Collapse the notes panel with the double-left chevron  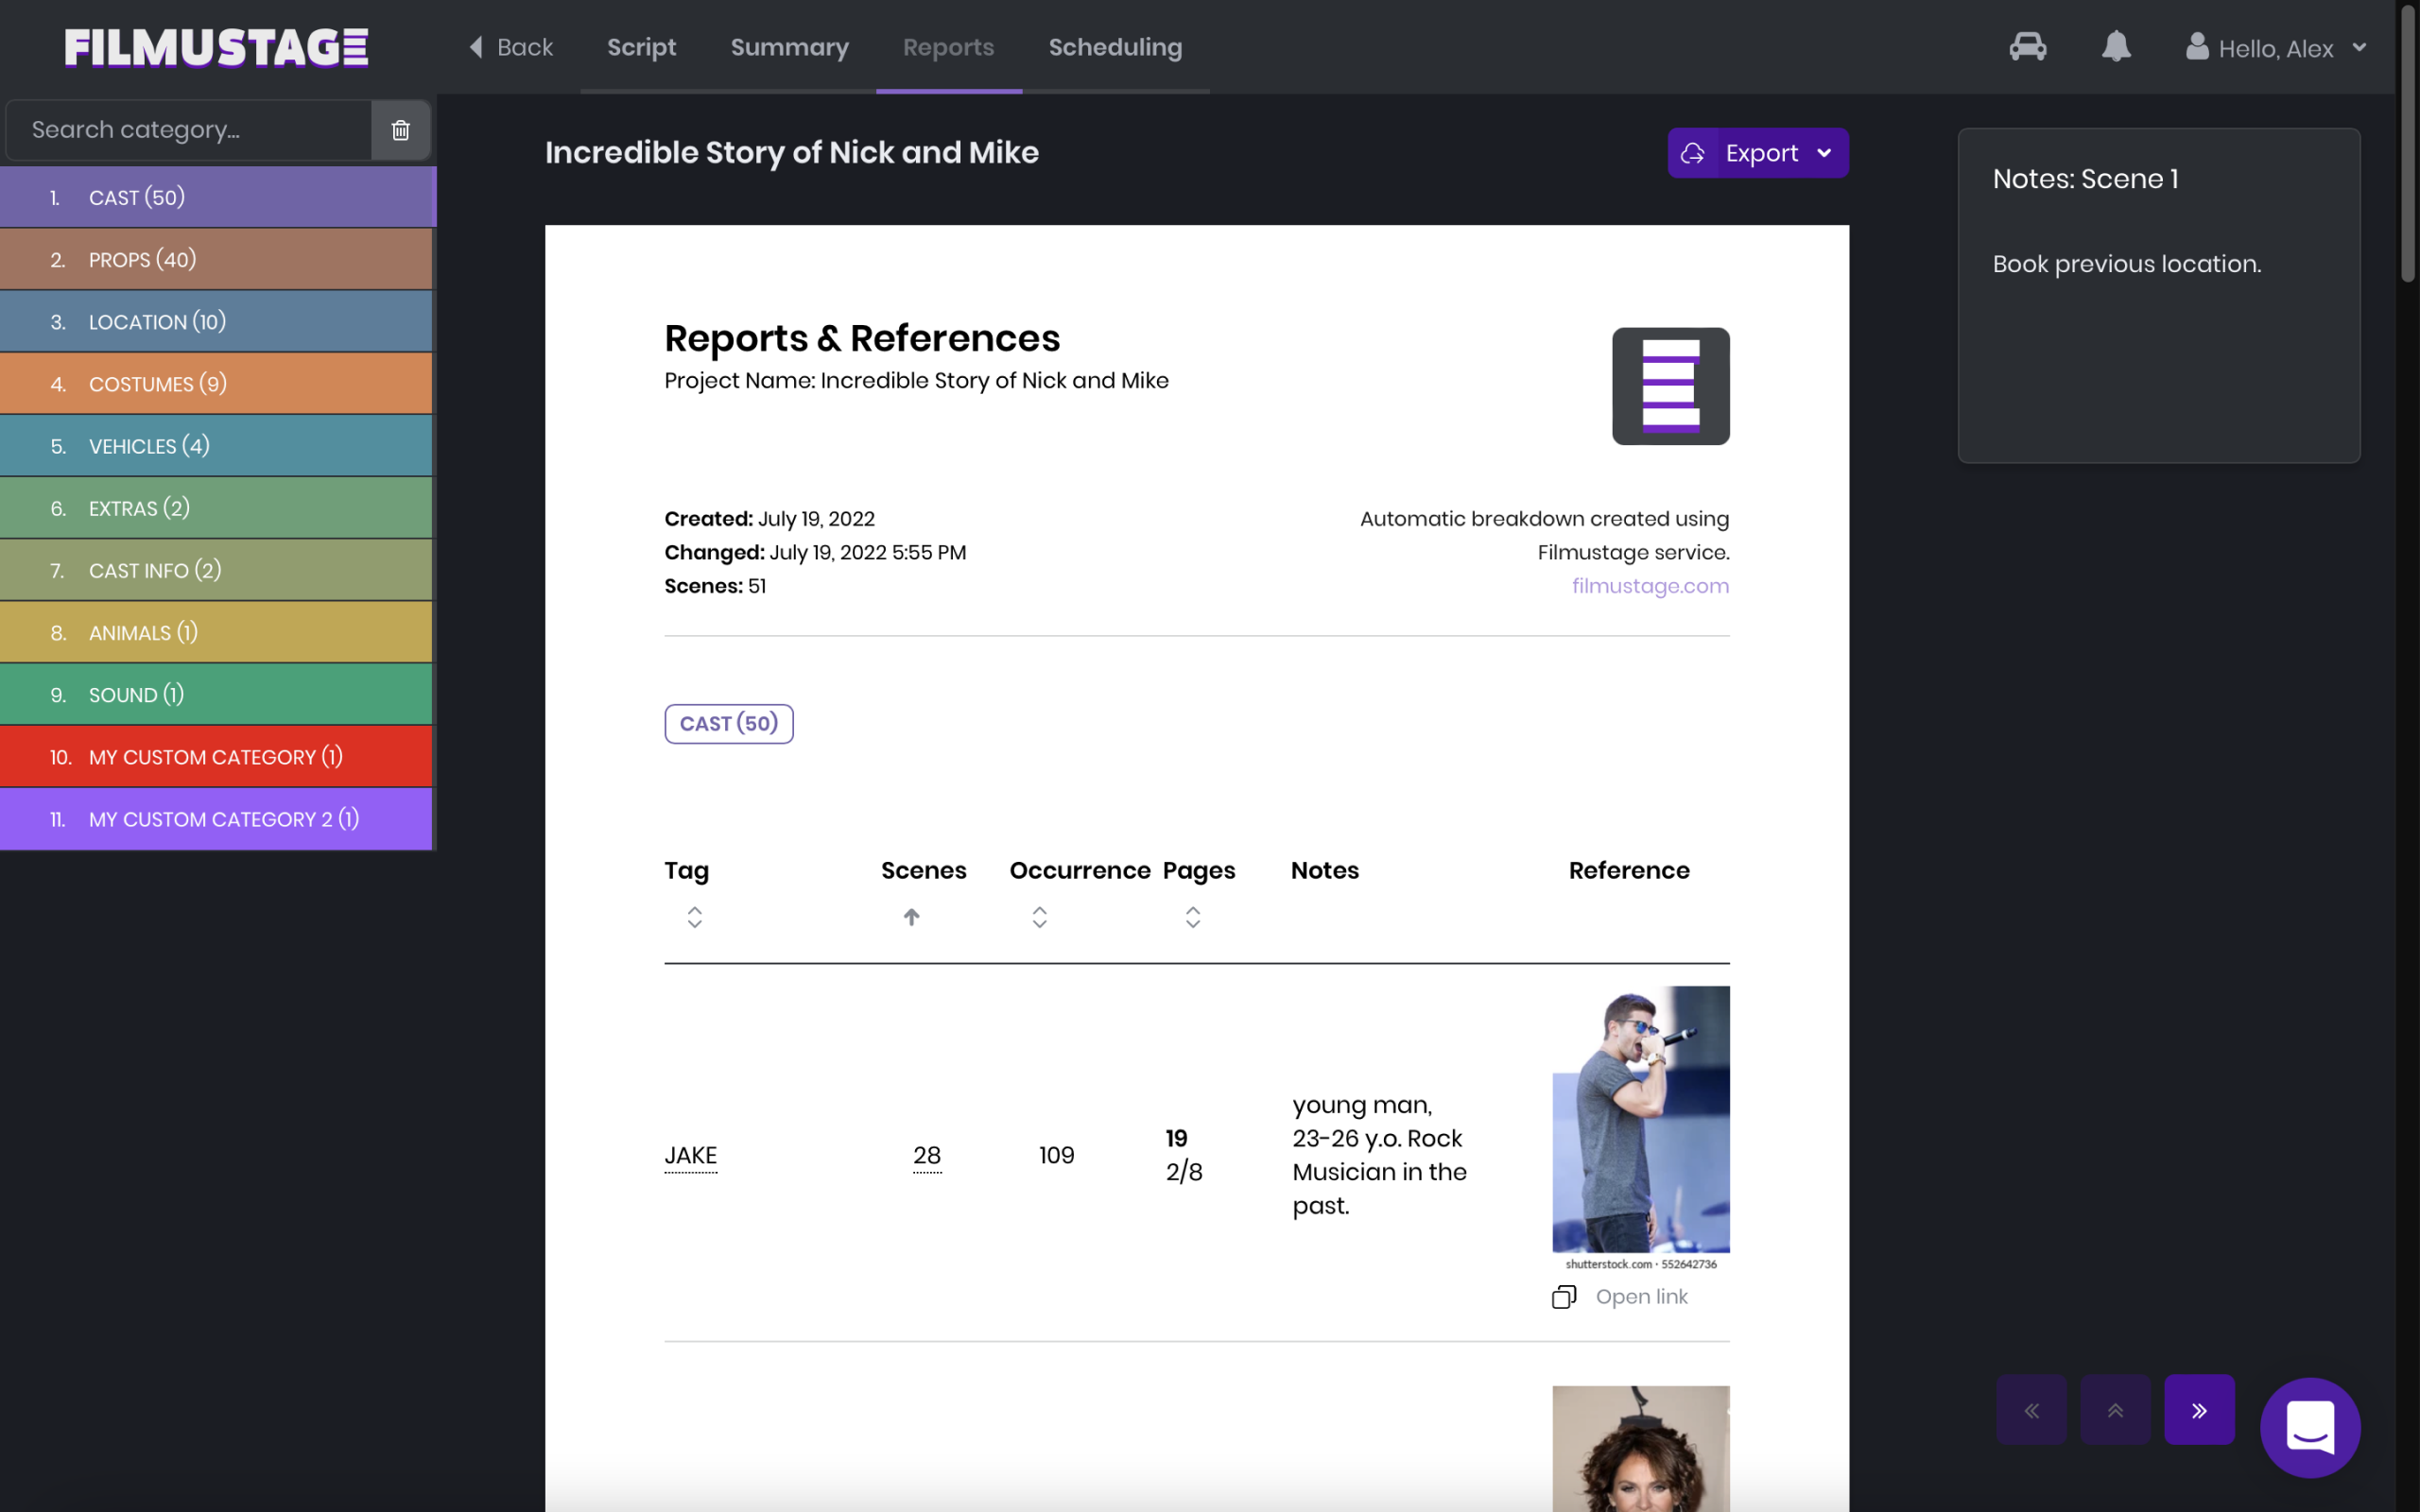coord(2031,1409)
